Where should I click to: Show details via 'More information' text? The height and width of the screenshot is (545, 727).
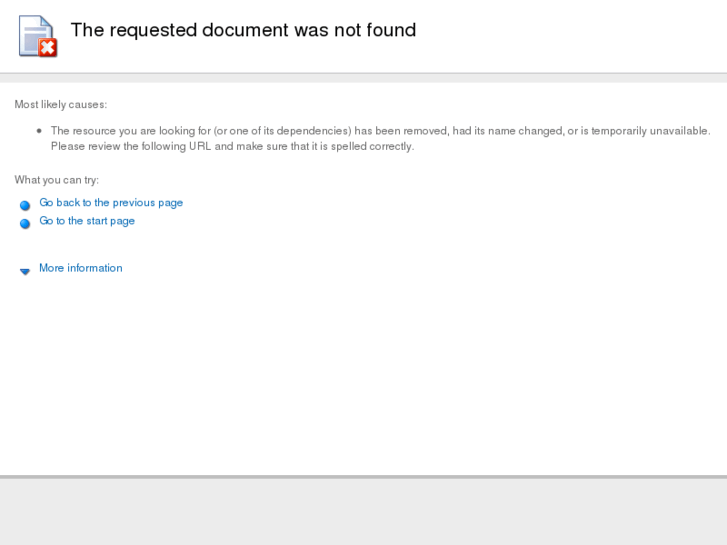click(81, 268)
